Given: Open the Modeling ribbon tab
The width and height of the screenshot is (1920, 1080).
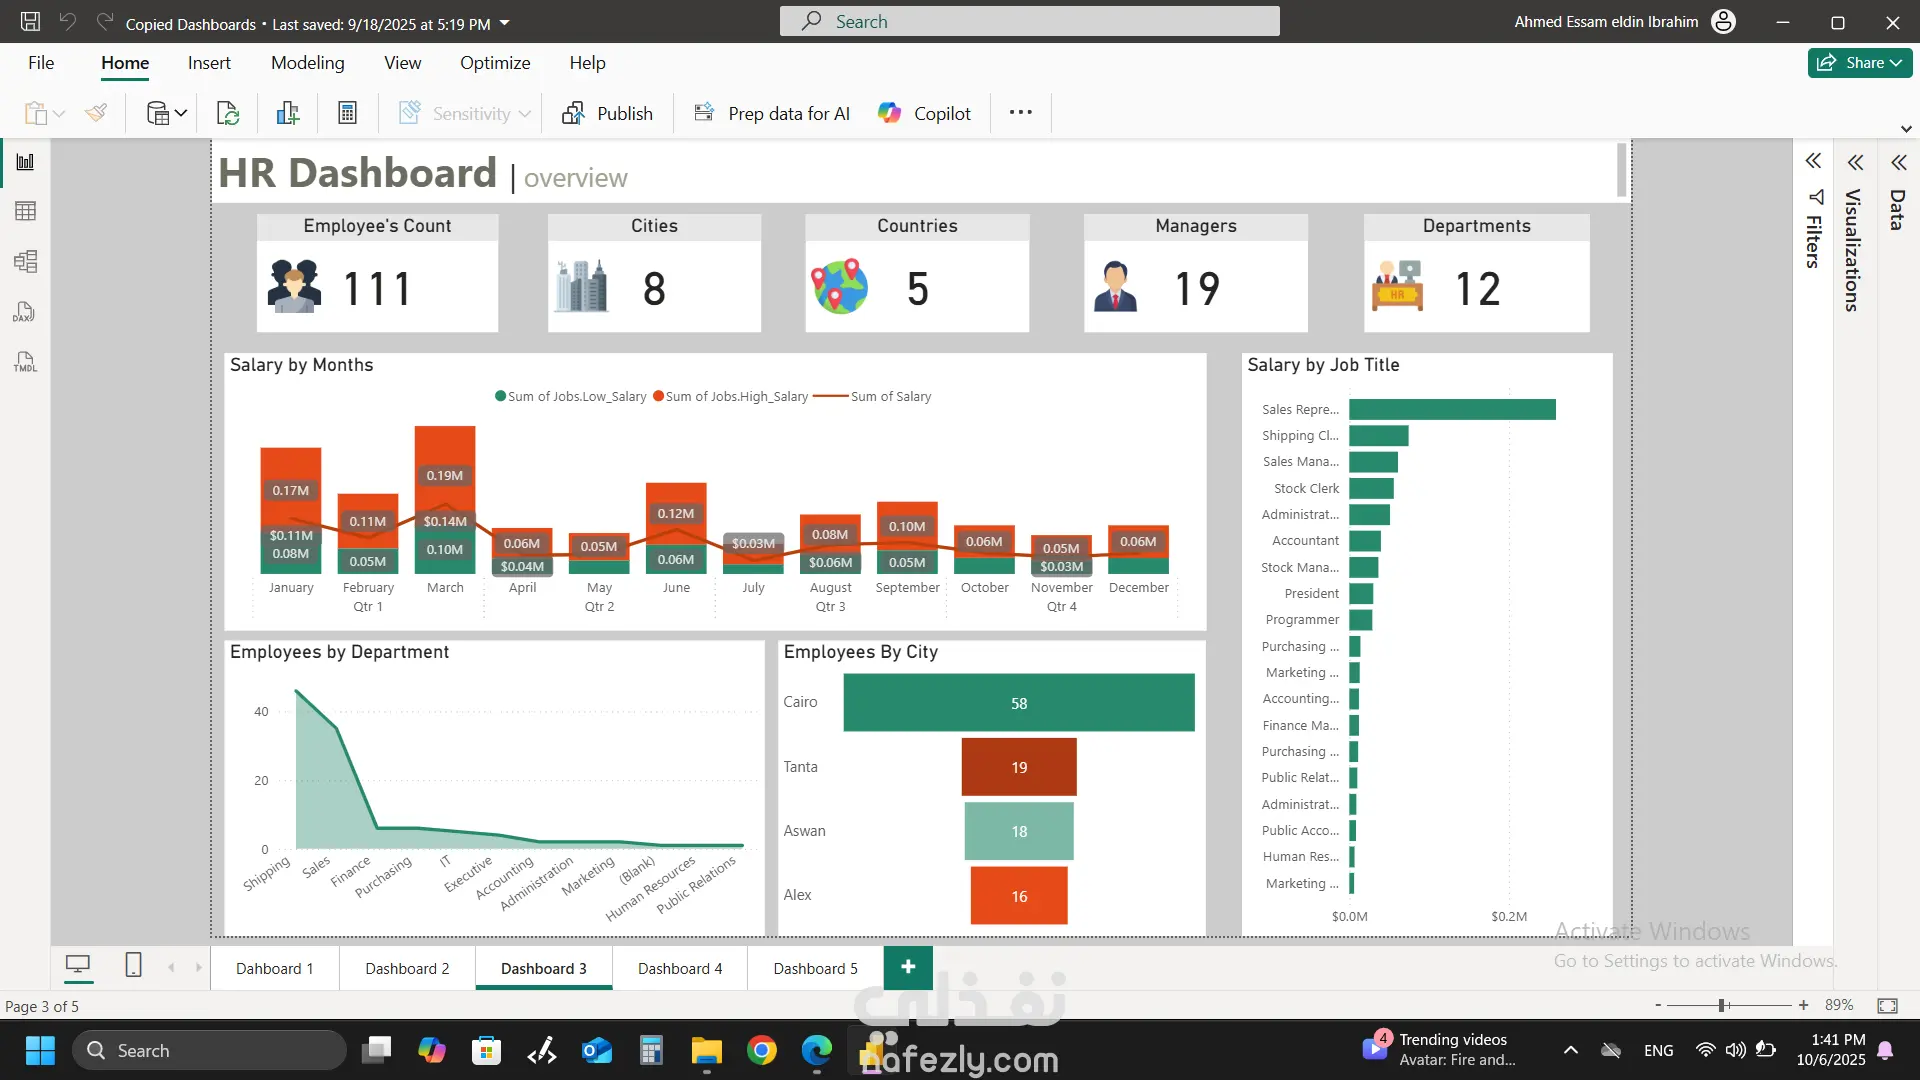Looking at the screenshot, I should (x=307, y=63).
